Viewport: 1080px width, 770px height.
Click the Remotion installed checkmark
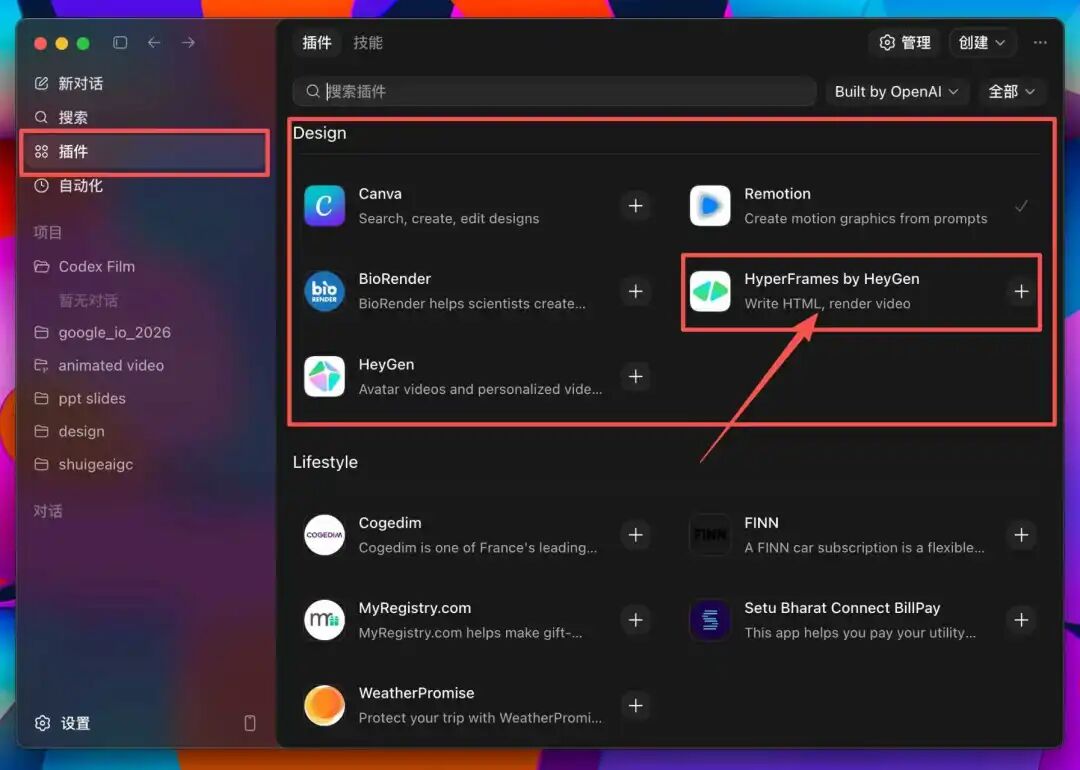pyautogui.click(x=1021, y=206)
